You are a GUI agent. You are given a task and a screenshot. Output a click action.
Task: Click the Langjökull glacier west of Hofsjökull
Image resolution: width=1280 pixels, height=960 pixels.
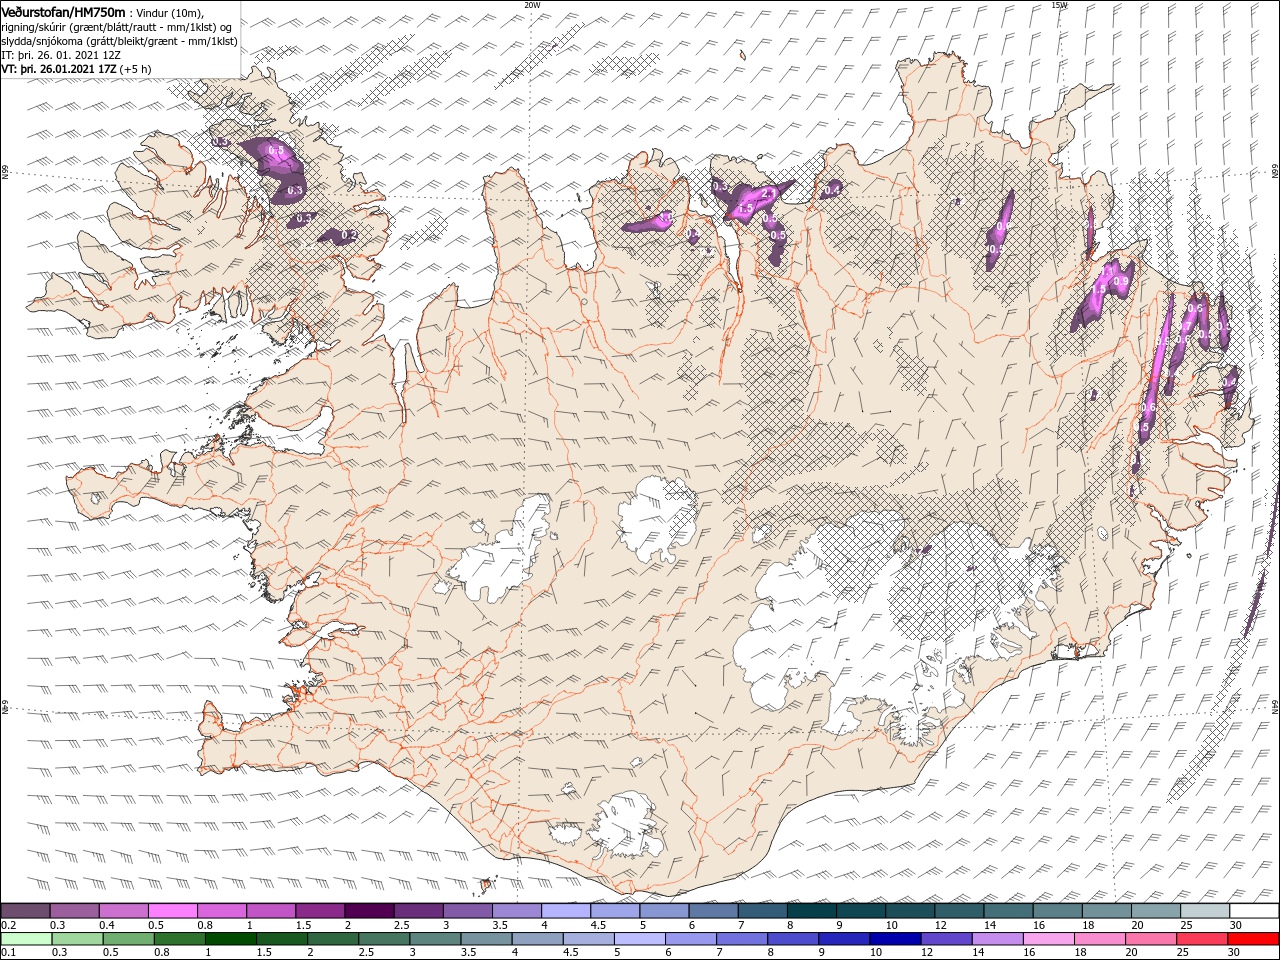(x=505, y=550)
